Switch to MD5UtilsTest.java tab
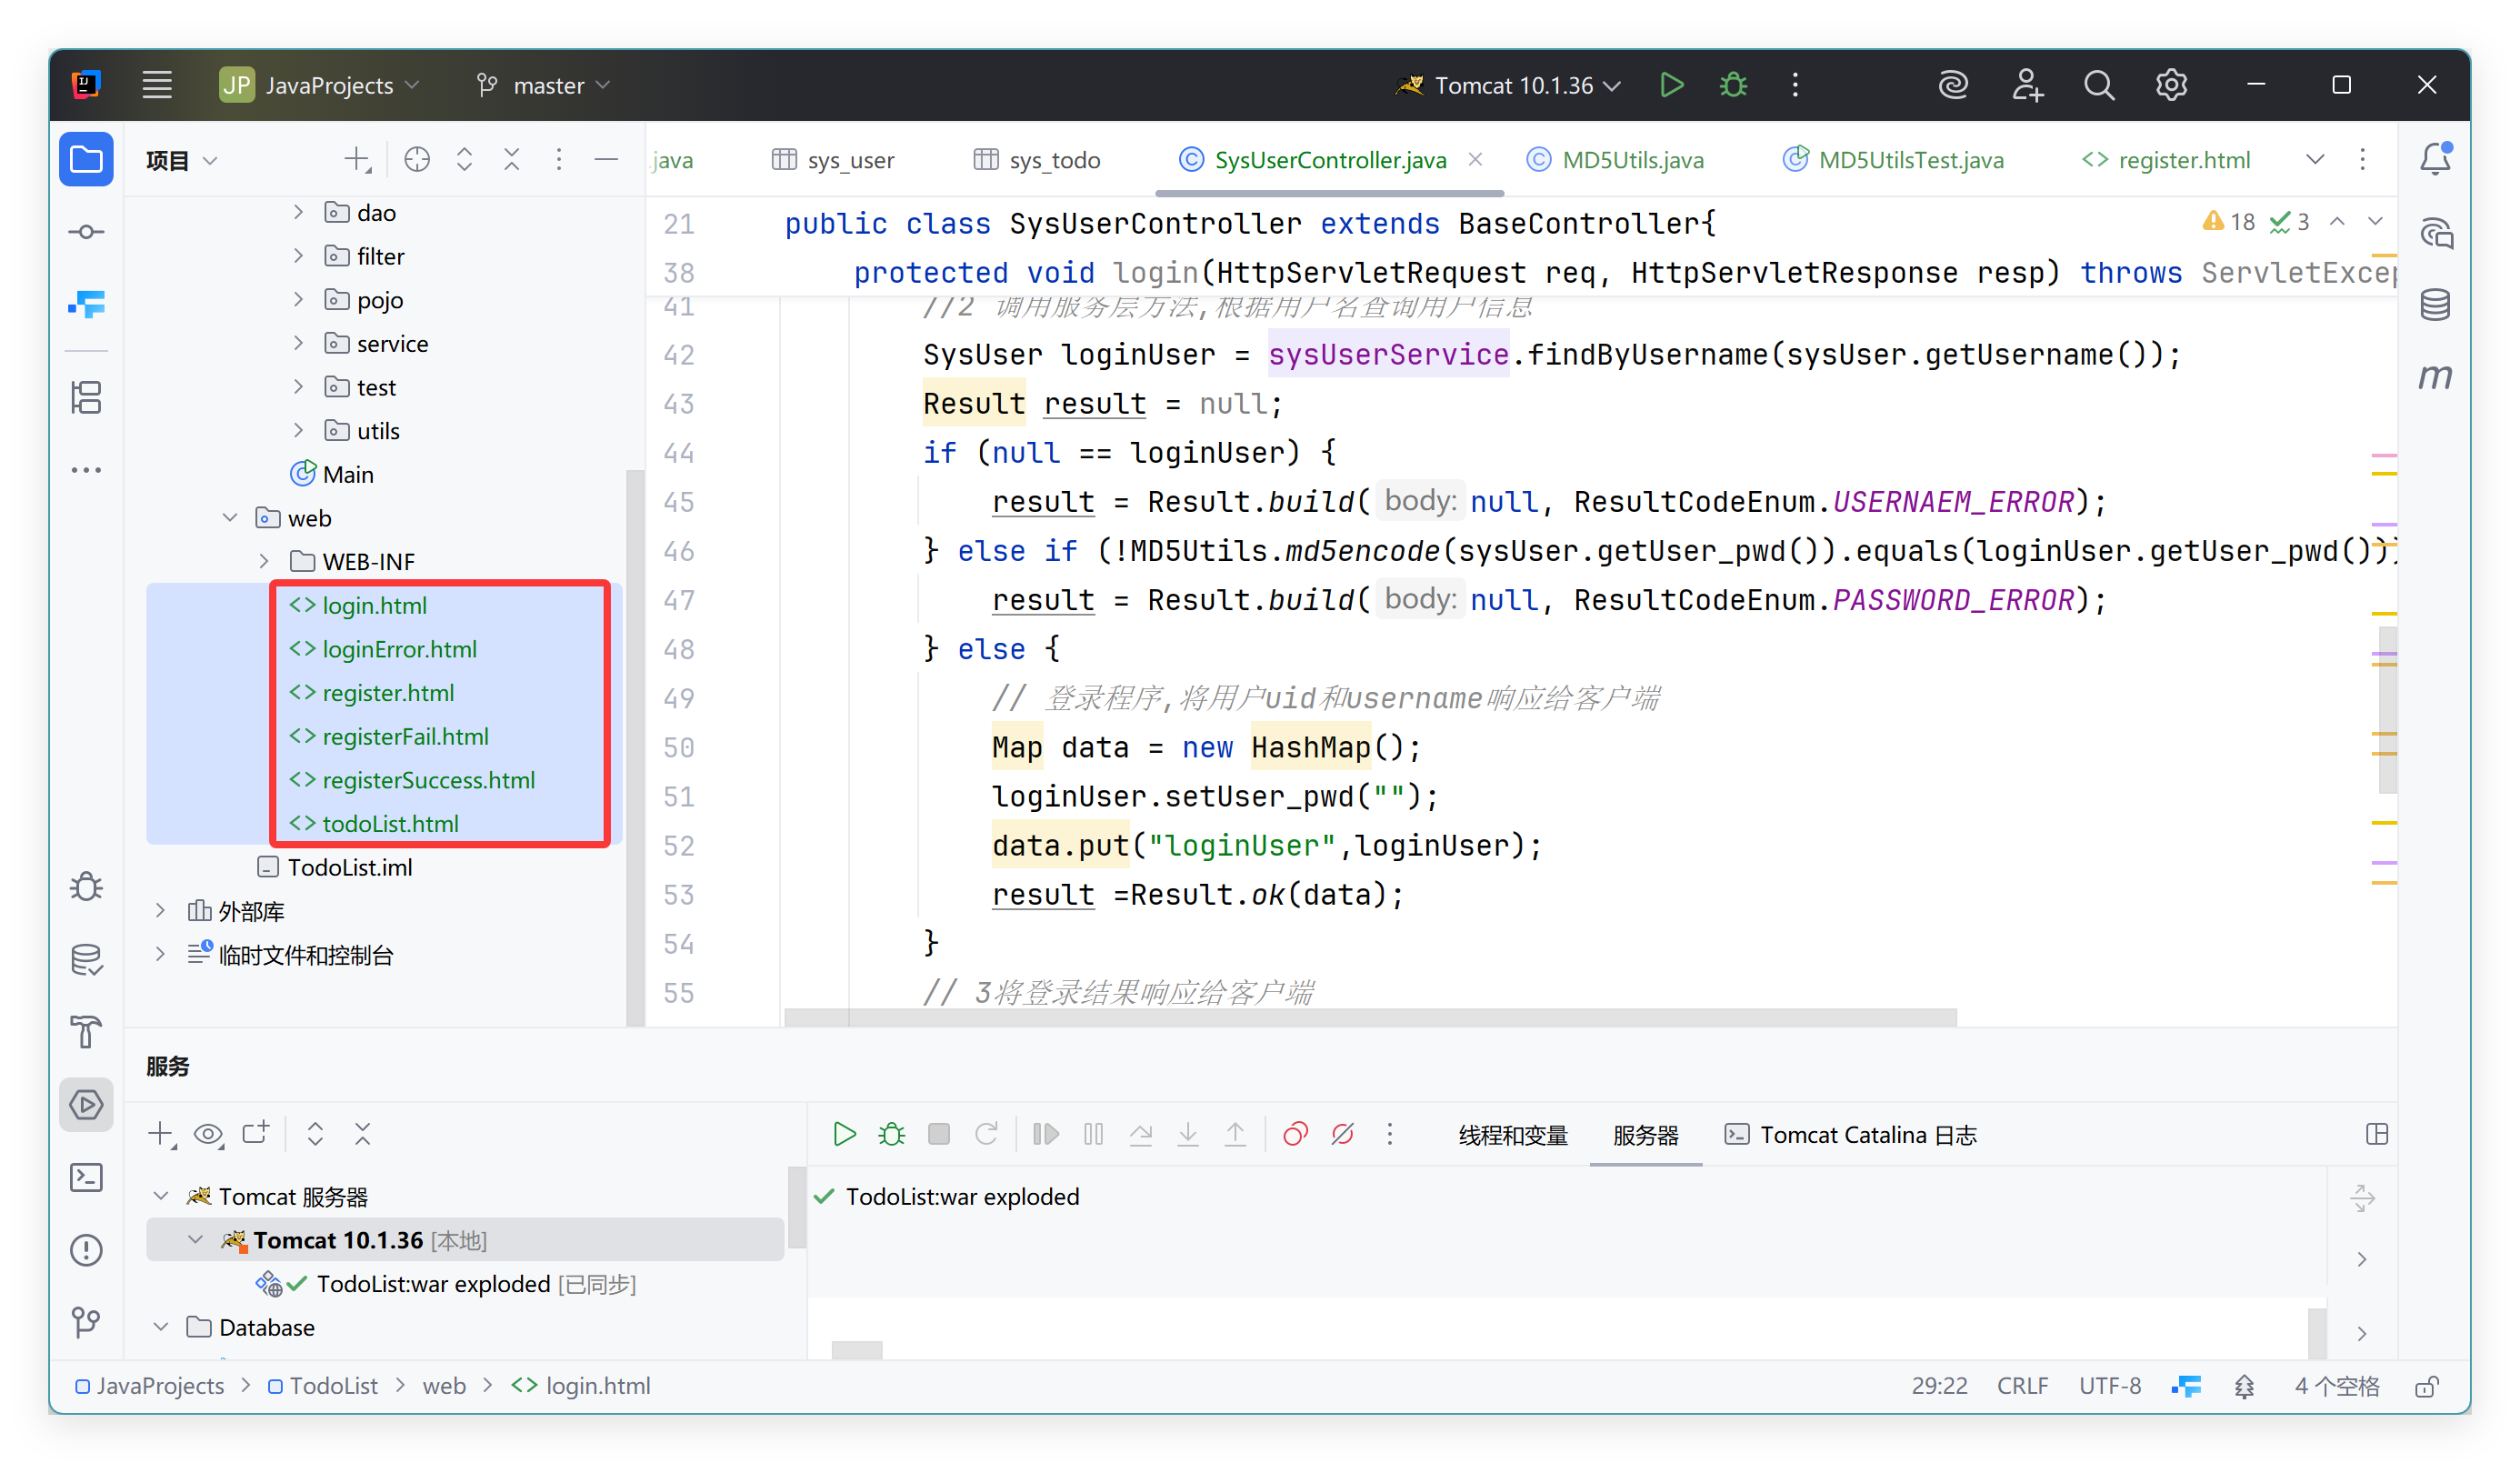The image size is (2520, 1463). point(1893,160)
